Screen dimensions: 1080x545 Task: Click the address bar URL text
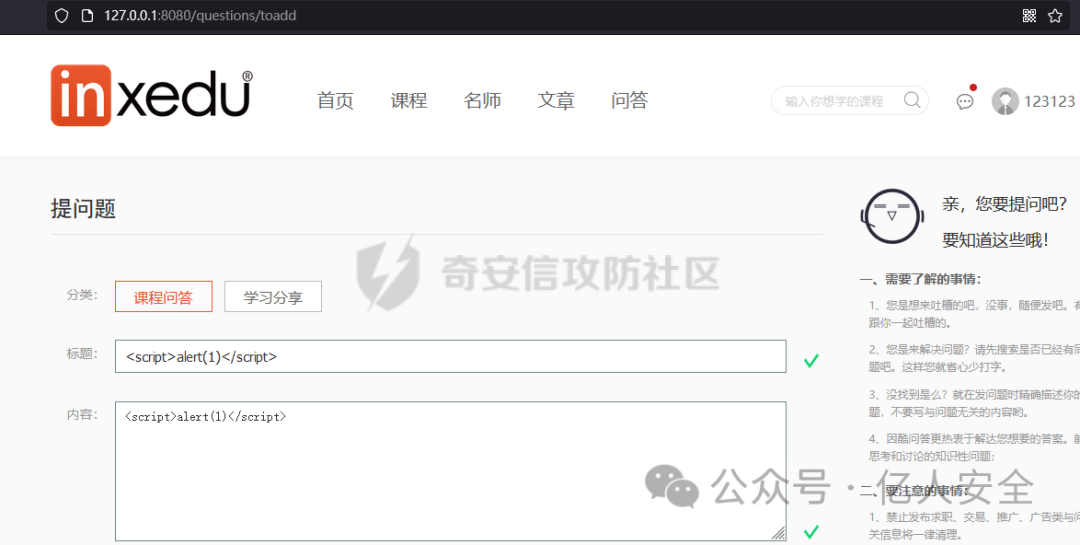point(200,15)
